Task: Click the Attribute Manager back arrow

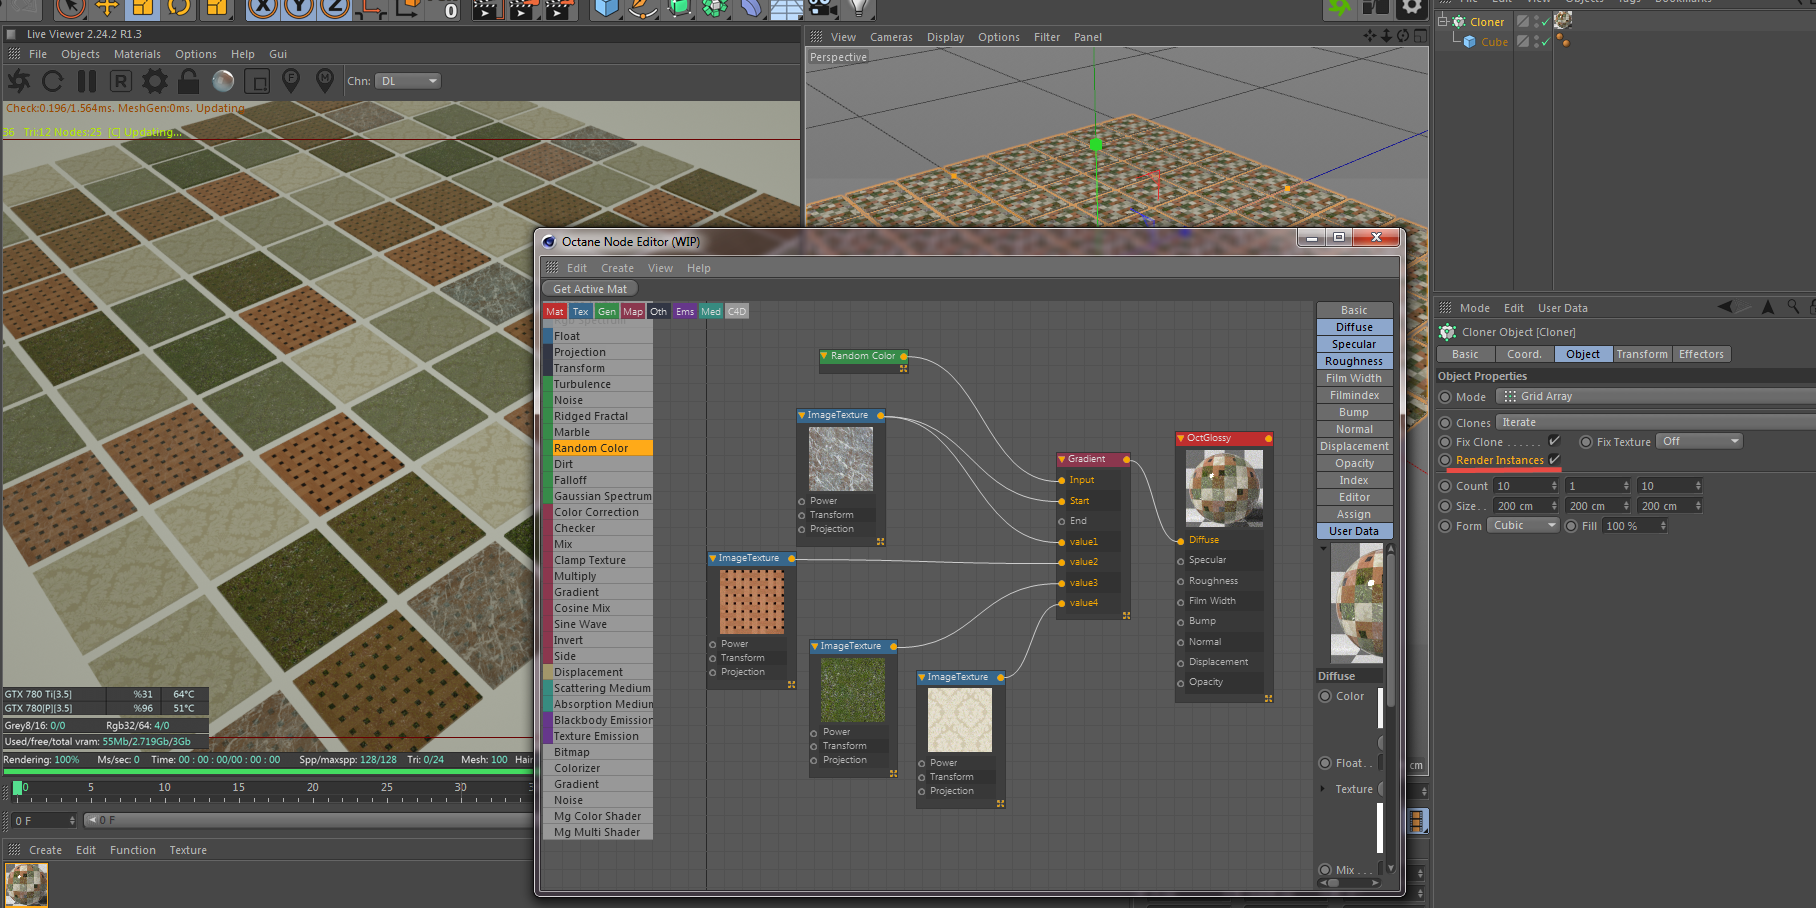Action: click(x=1725, y=307)
